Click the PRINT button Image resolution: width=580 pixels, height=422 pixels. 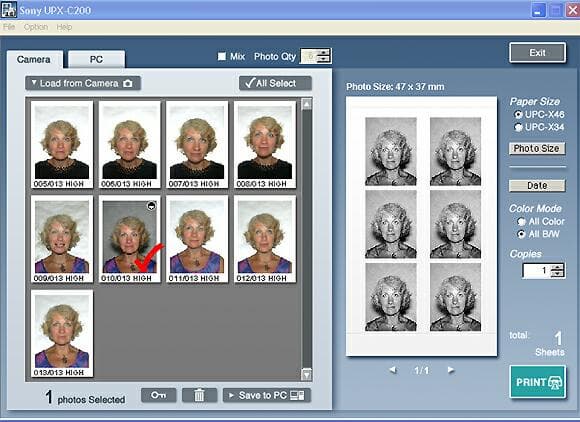click(x=537, y=382)
